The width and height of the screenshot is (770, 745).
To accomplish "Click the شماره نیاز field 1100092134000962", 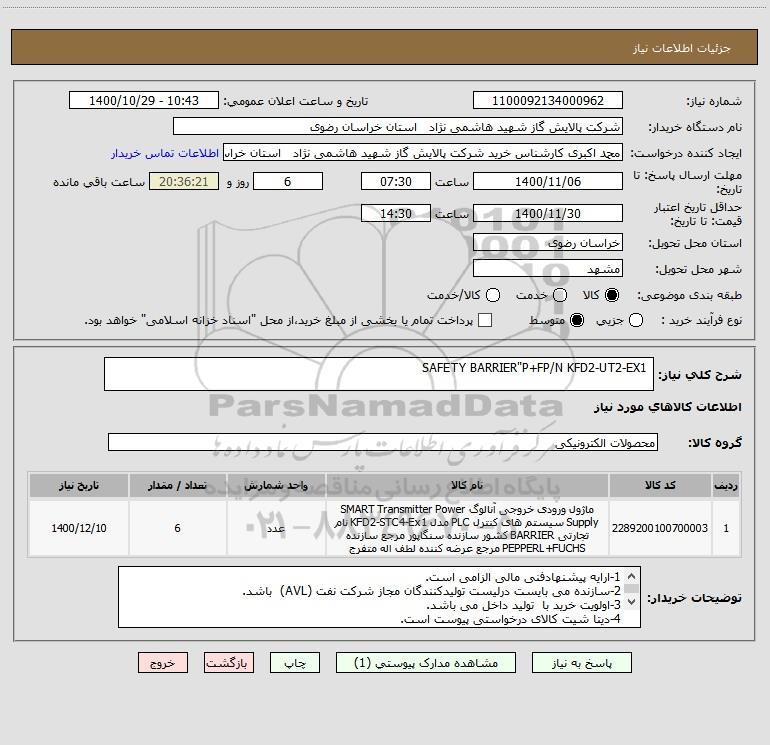I will click(548, 100).
